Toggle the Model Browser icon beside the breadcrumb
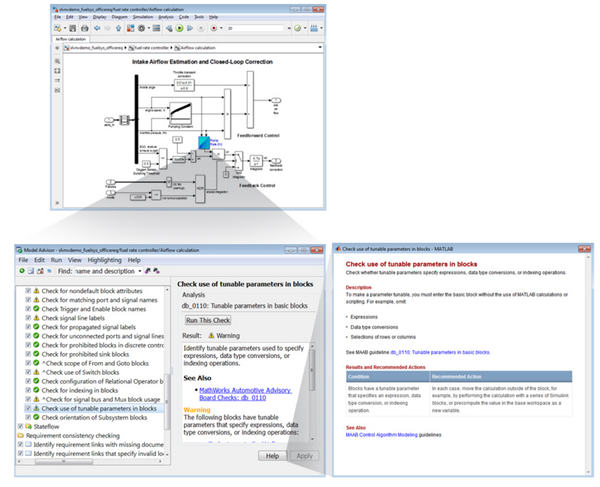This screenshot has height=487, width=600. (57, 48)
